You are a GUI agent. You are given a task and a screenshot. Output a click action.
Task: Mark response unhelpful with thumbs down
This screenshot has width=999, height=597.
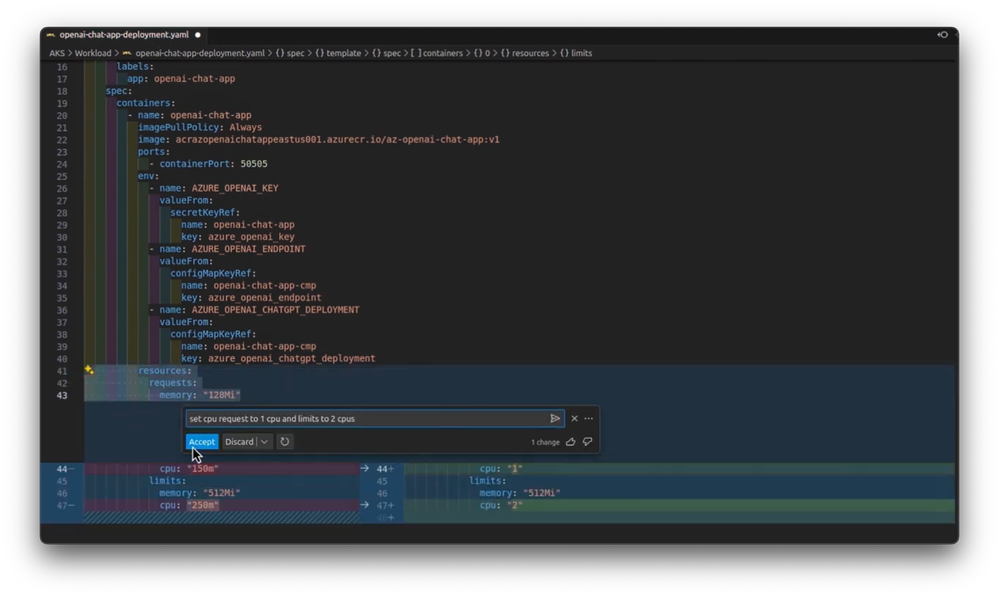tap(587, 442)
